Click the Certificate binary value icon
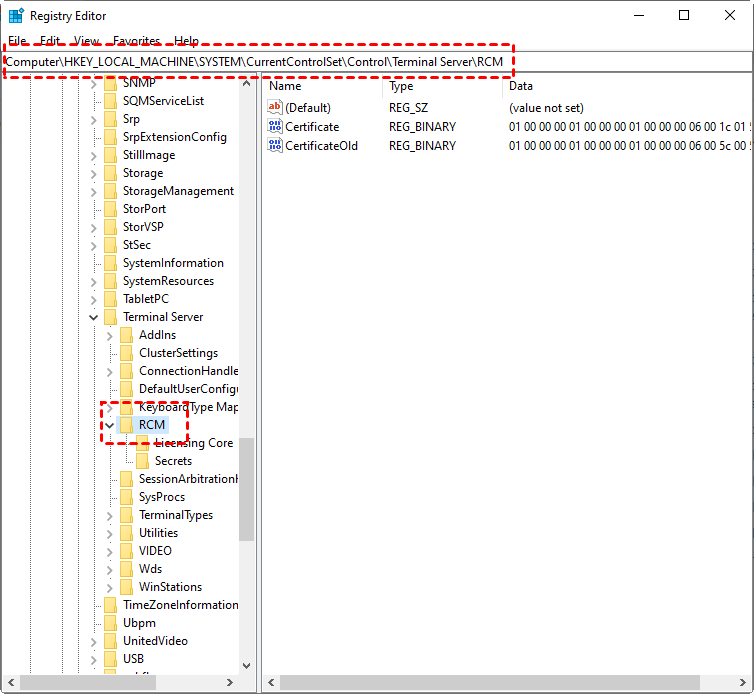 point(275,126)
